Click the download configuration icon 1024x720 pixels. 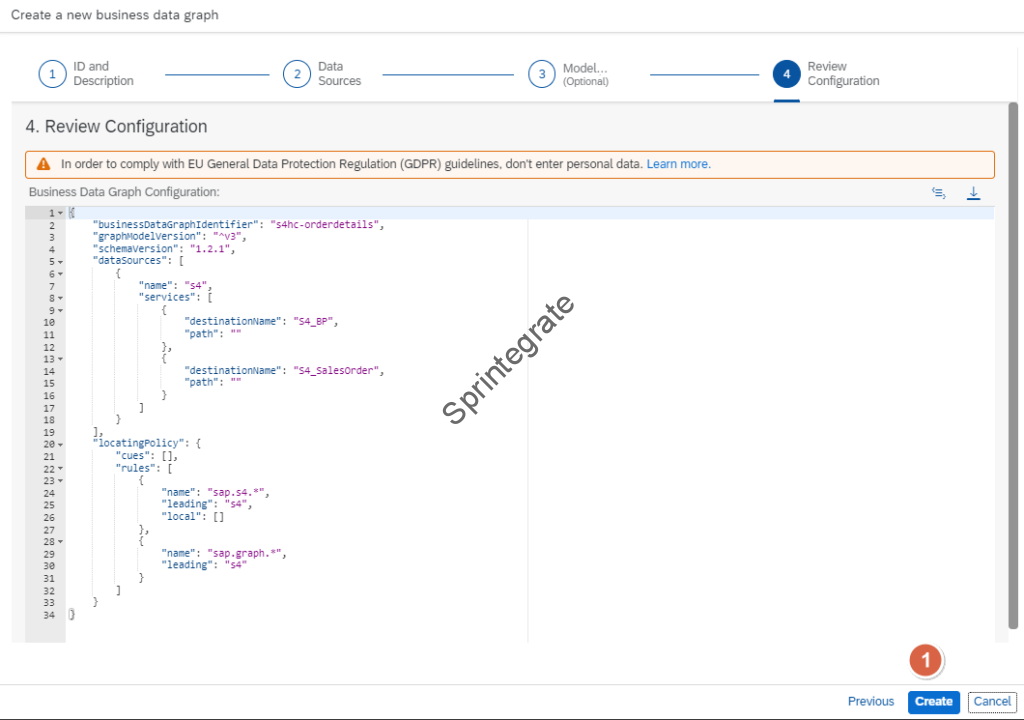point(973,193)
